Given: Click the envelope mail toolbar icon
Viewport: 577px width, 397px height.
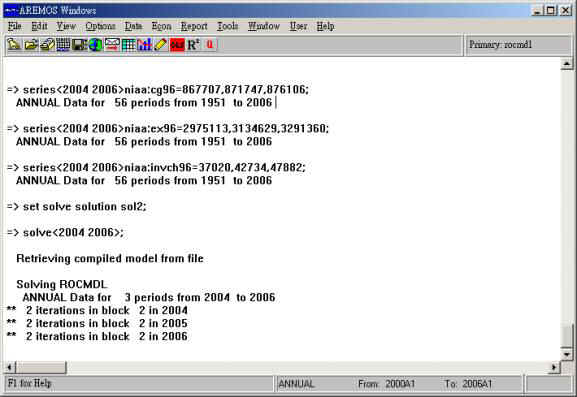Looking at the screenshot, I should (x=112, y=45).
